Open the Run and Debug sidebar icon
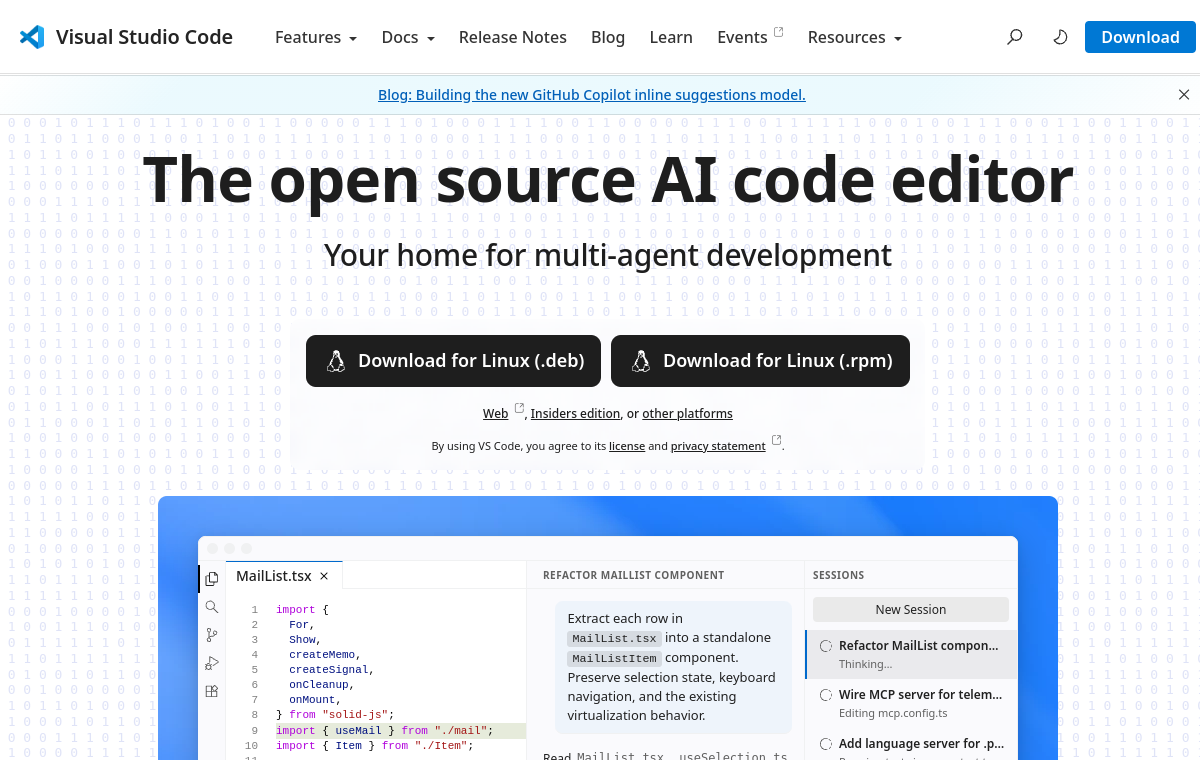The height and width of the screenshot is (760, 1200). tap(211, 663)
